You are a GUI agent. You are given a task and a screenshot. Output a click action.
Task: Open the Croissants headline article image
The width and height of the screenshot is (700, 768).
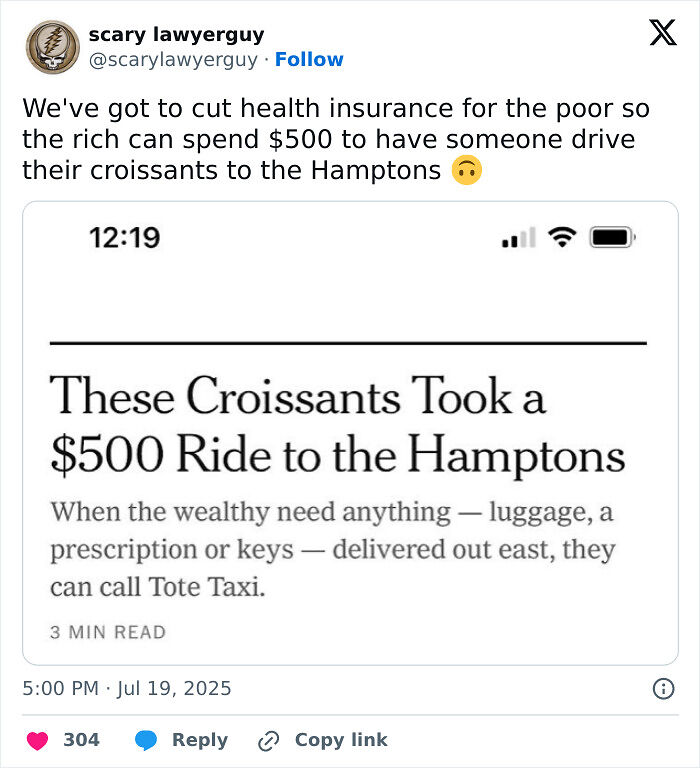pyautogui.click(x=350, y=433)
